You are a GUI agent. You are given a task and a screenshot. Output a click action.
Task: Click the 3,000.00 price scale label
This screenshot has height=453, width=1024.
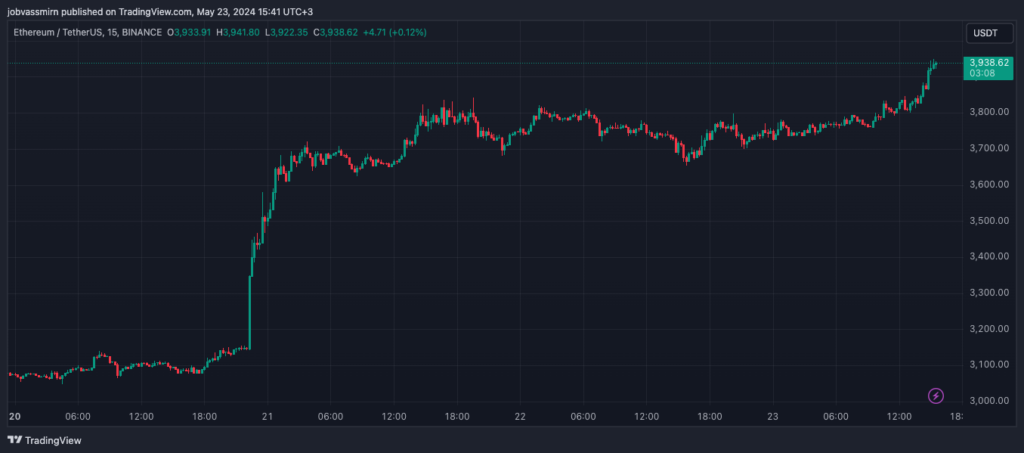pos(986,401)
